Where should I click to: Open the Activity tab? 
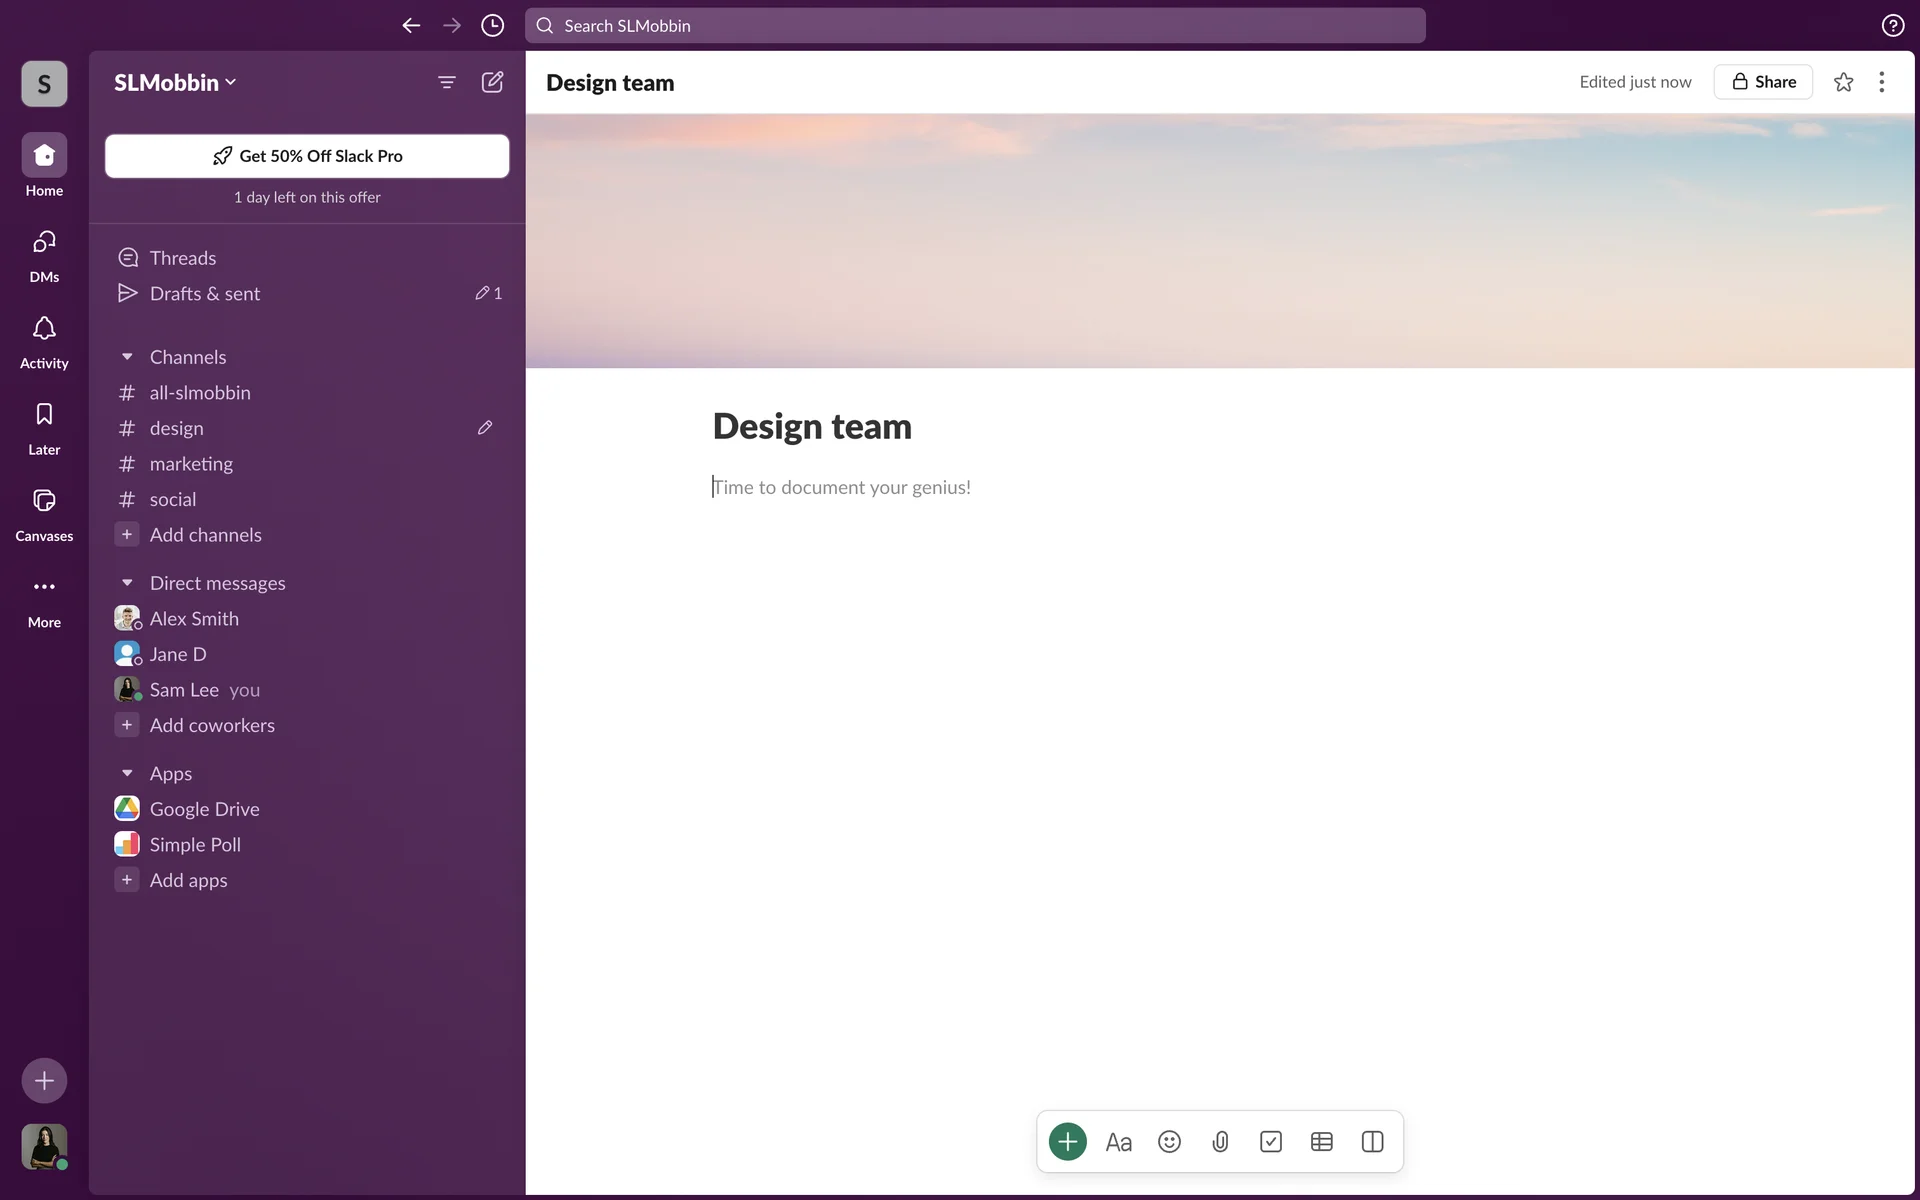(x=44, y=341)
